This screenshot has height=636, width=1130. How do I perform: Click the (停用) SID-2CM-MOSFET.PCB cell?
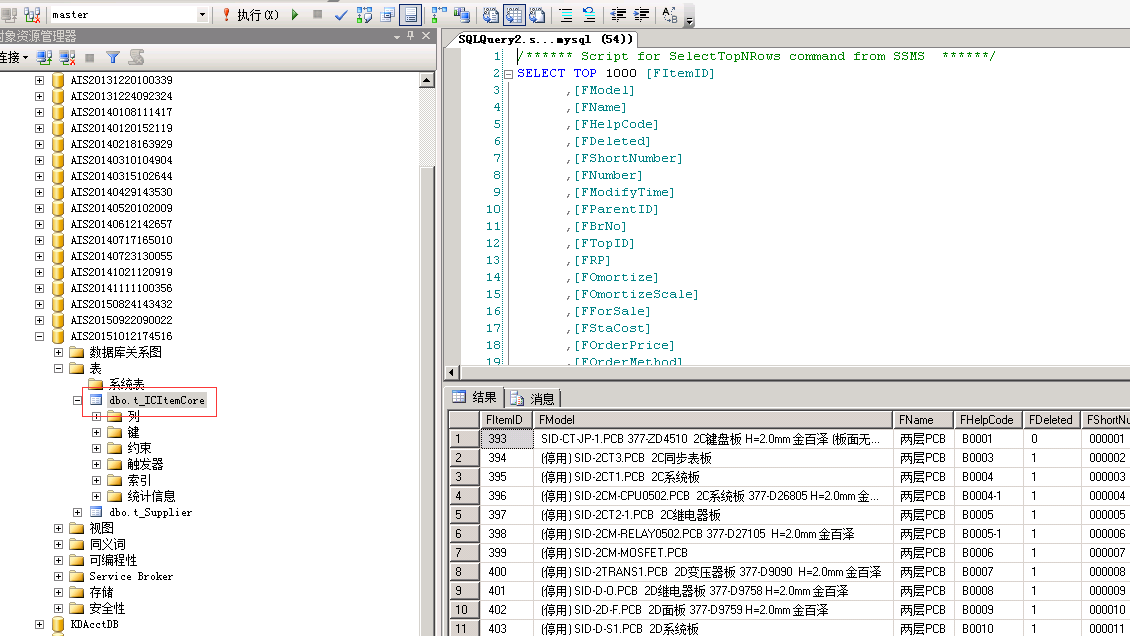pos(712,553)
